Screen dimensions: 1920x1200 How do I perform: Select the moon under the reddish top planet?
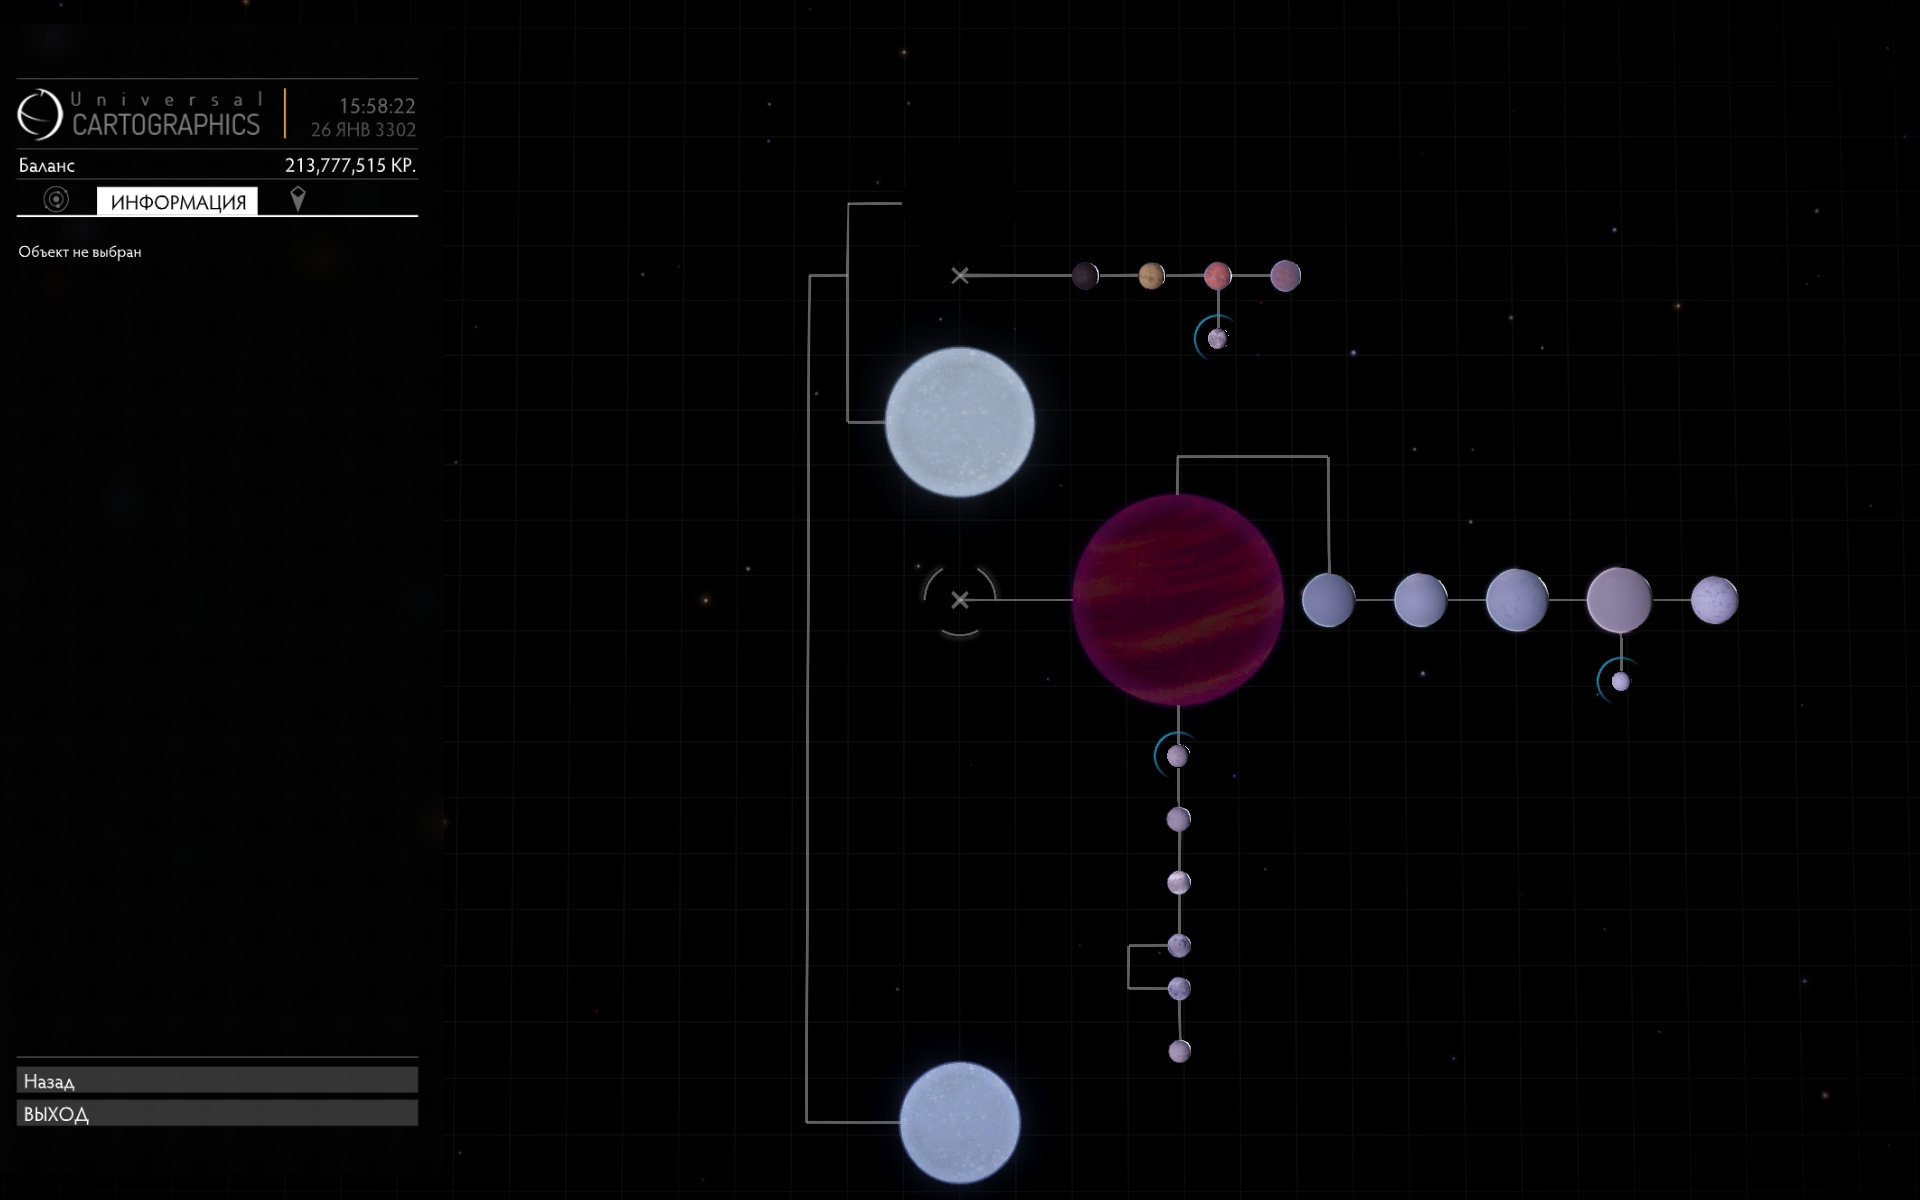(x=1217, y=339)
